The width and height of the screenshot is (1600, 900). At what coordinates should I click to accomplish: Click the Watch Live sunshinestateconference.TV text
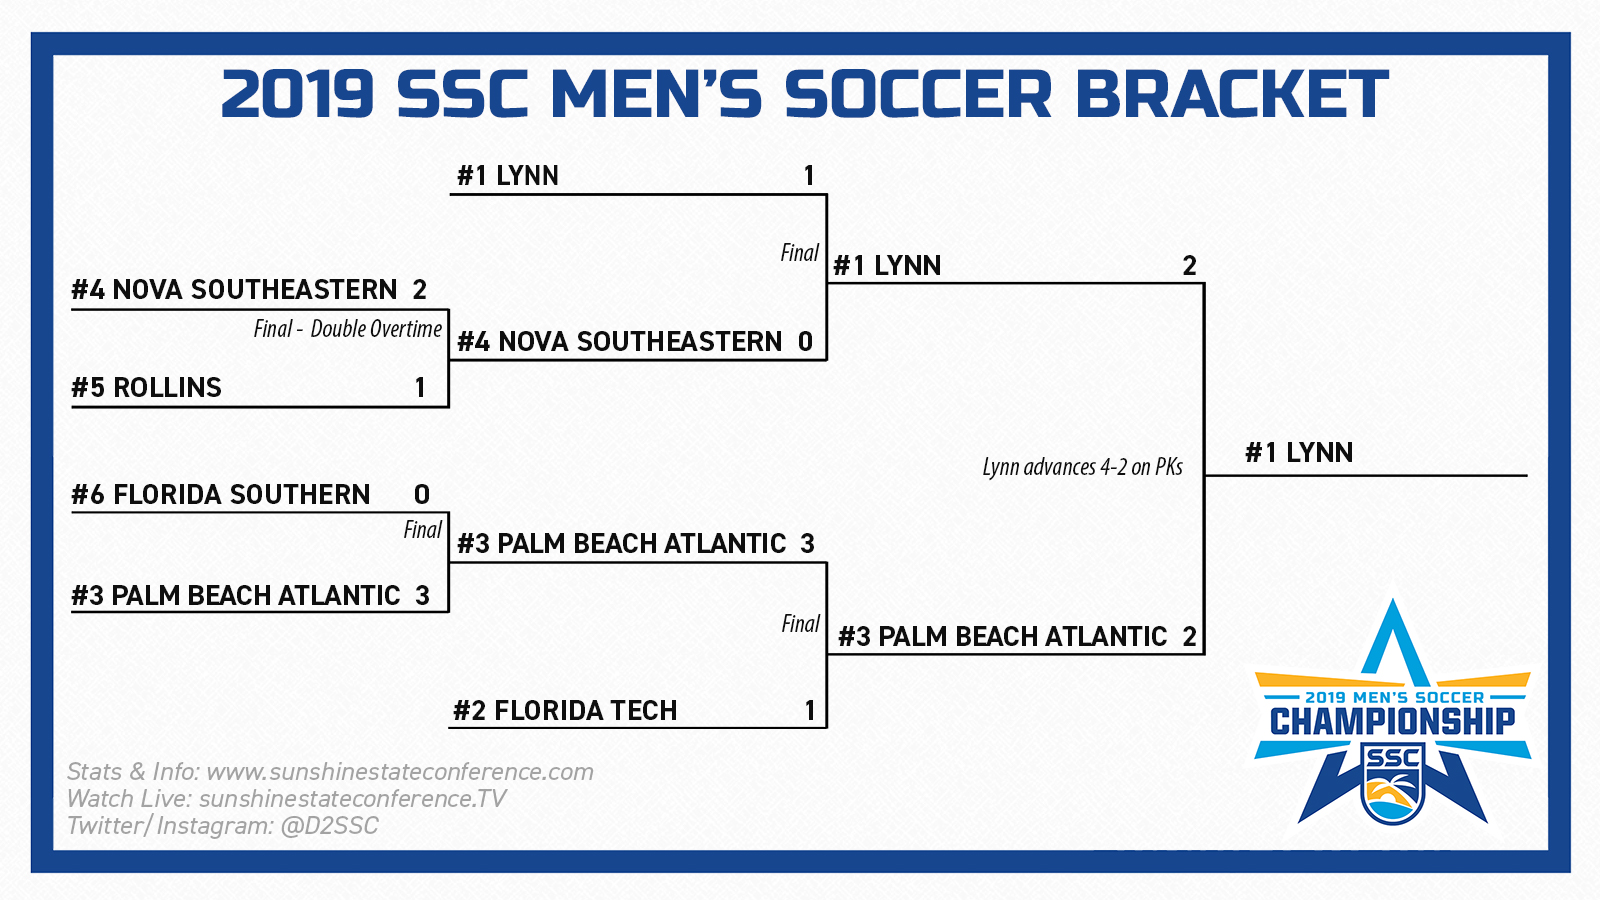click(x=286, y=799)
